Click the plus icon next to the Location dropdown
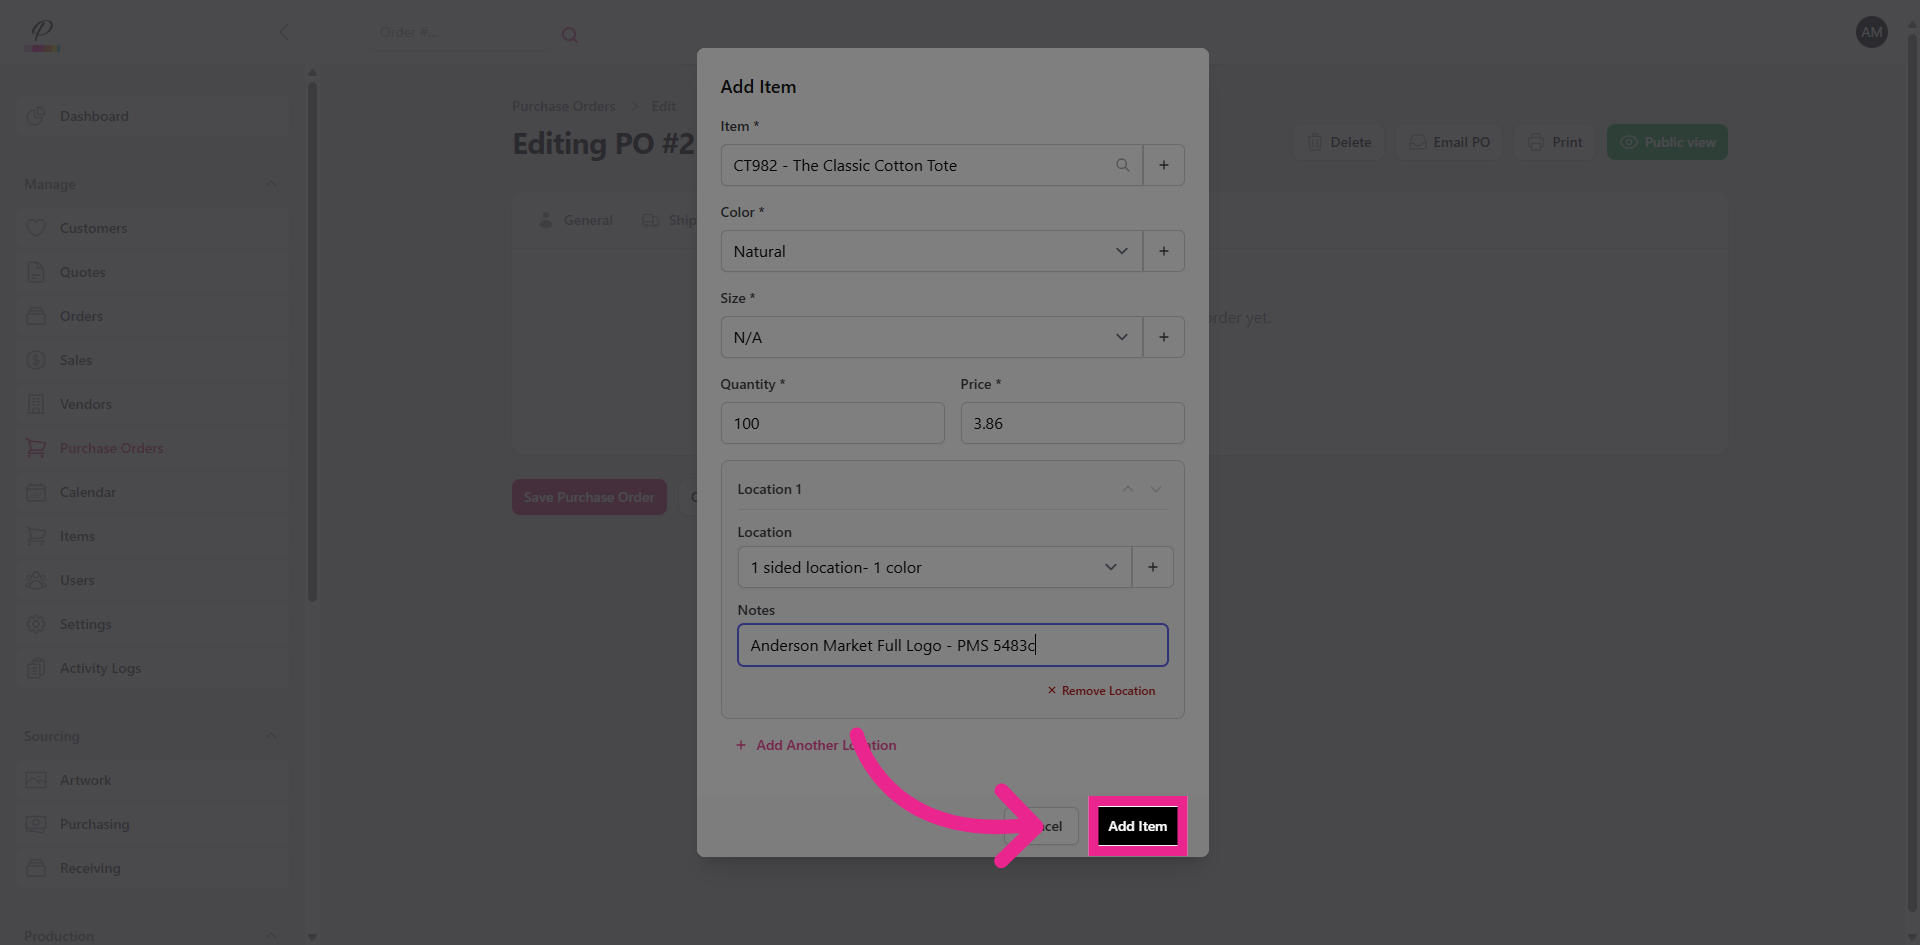Viewport: 1920px width, 945px height. point(1152,567)
